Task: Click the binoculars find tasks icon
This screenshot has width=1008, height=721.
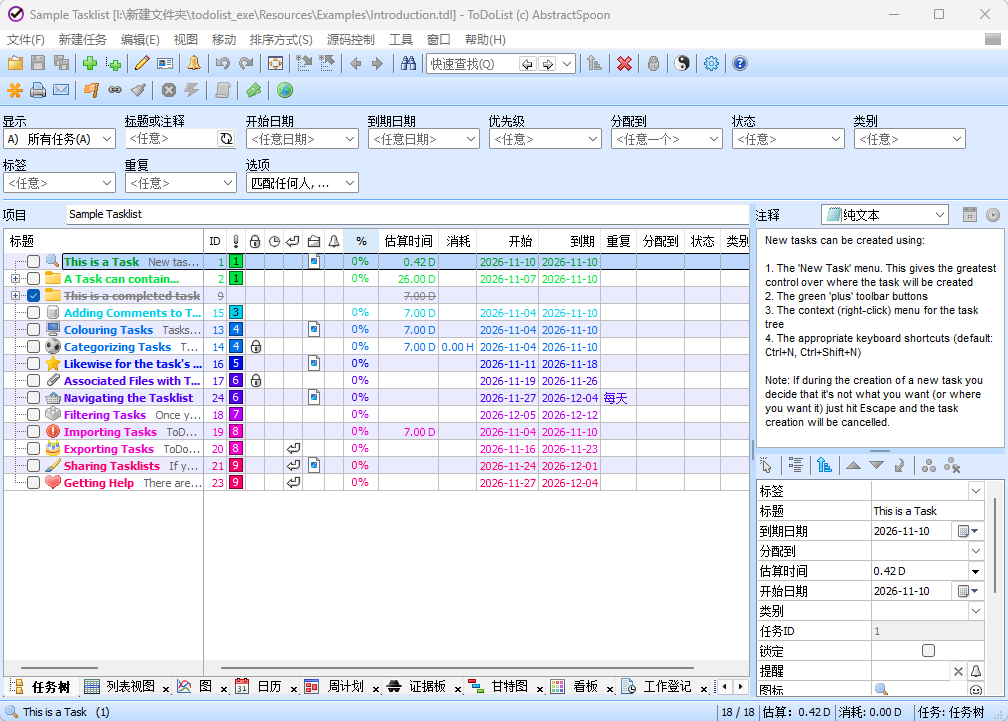Action: coord(408,64)
